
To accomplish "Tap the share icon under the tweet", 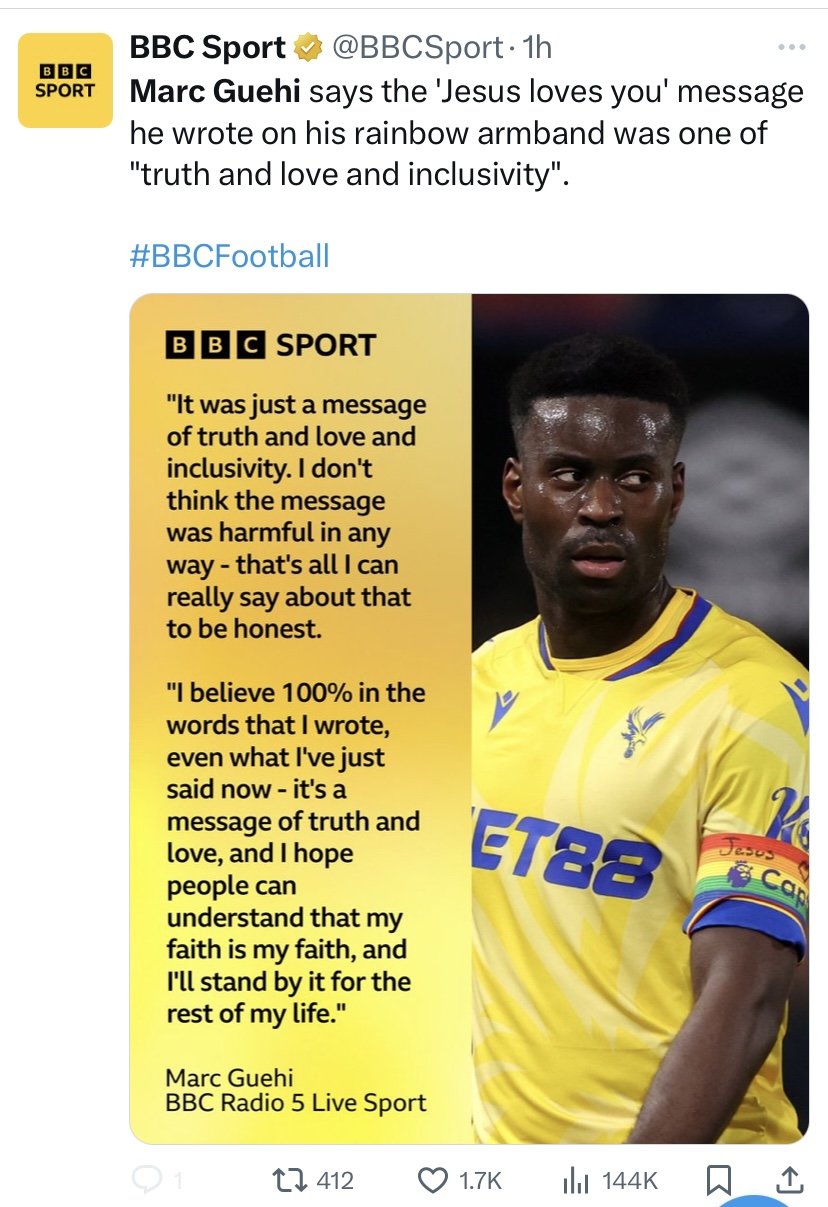I will coord(790,1181).
